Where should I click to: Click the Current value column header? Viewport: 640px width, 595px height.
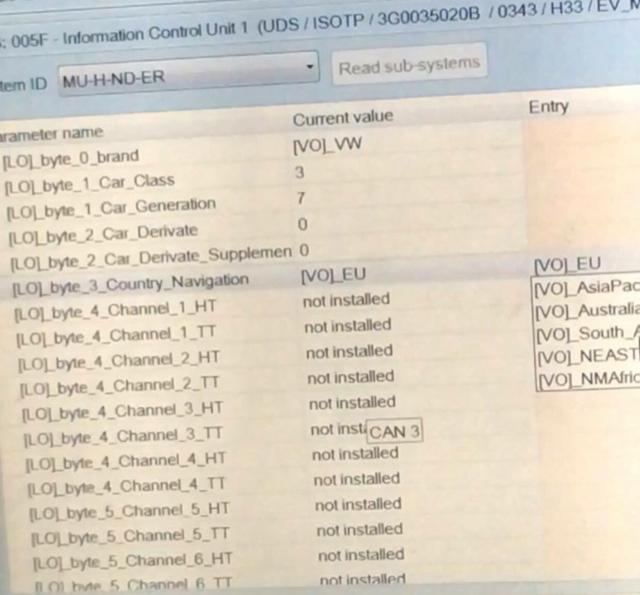343,118
